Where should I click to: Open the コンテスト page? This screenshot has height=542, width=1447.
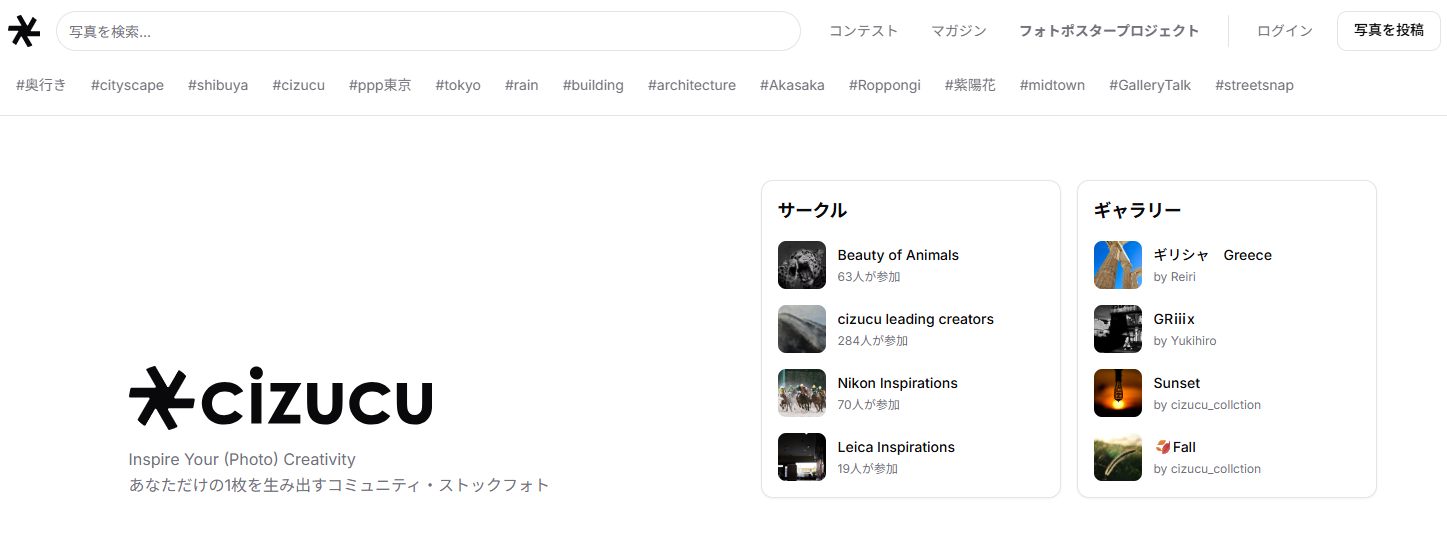(864, 31)
